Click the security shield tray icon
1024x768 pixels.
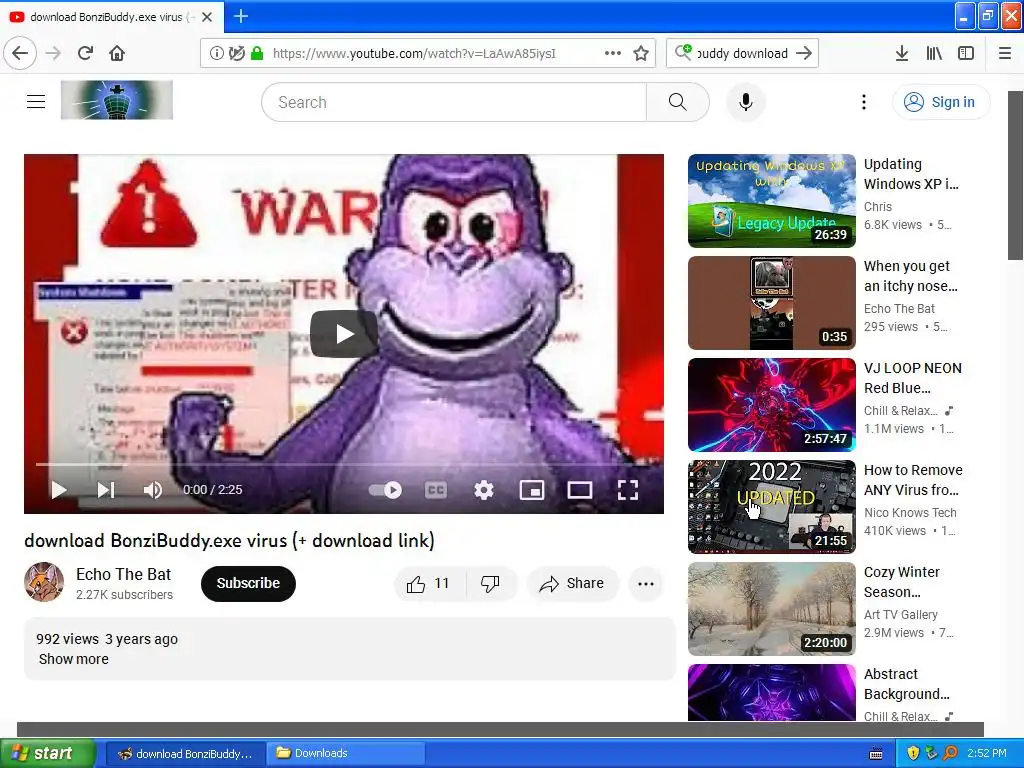pyautogui.click(x=913, y=753)
